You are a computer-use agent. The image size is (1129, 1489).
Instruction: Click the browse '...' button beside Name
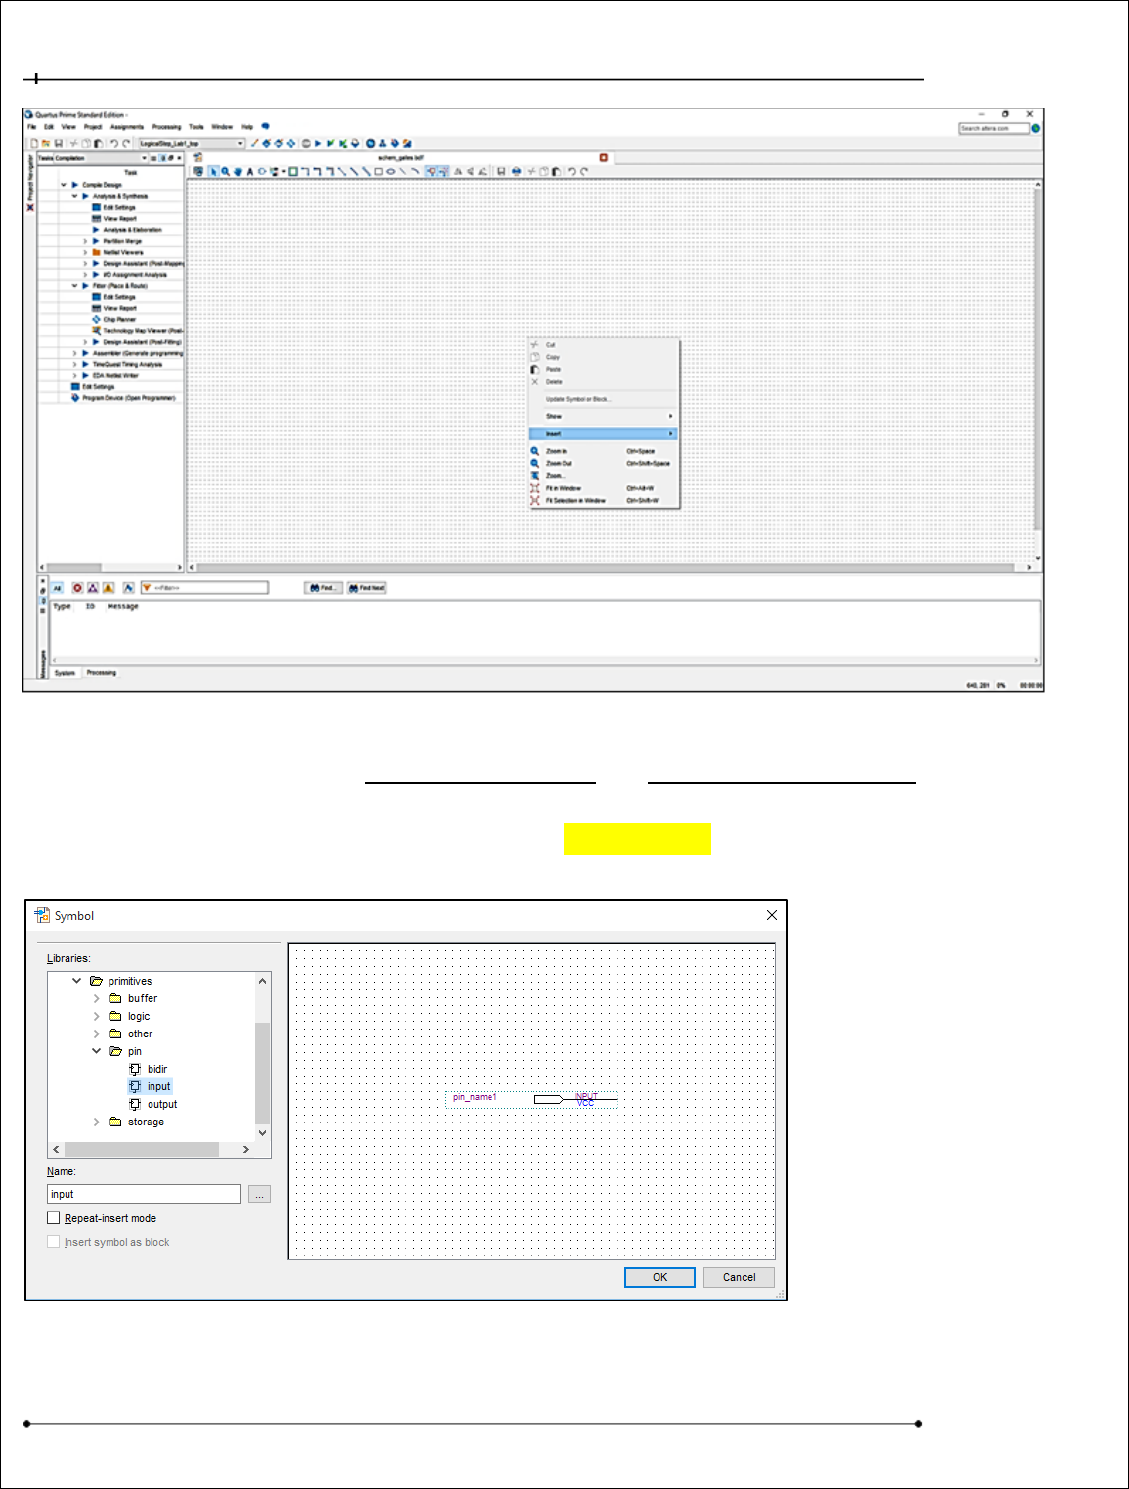tap(259, 1194)
